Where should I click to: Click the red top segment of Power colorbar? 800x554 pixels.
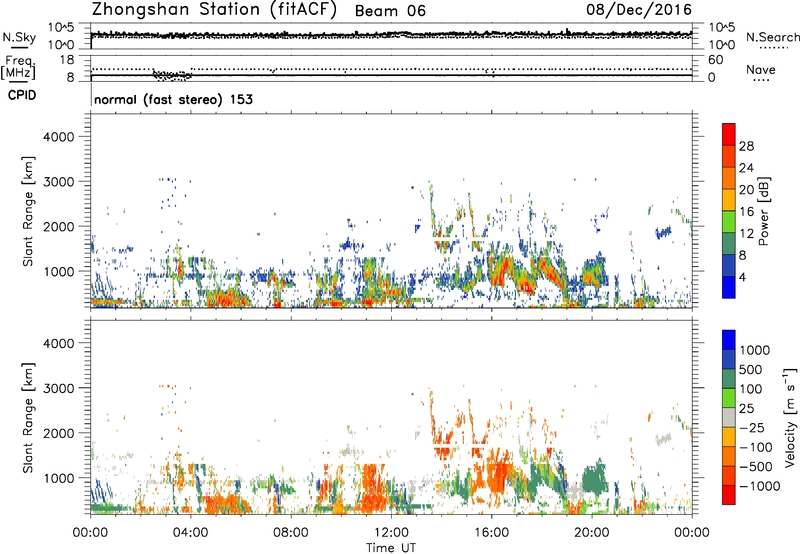click(x=729, y=134)
